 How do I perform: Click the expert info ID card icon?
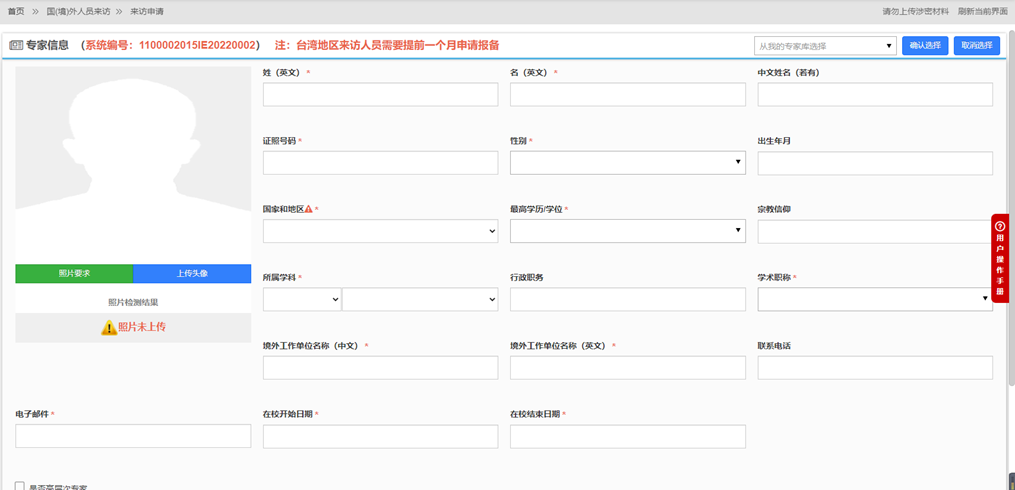coord(15,45)
